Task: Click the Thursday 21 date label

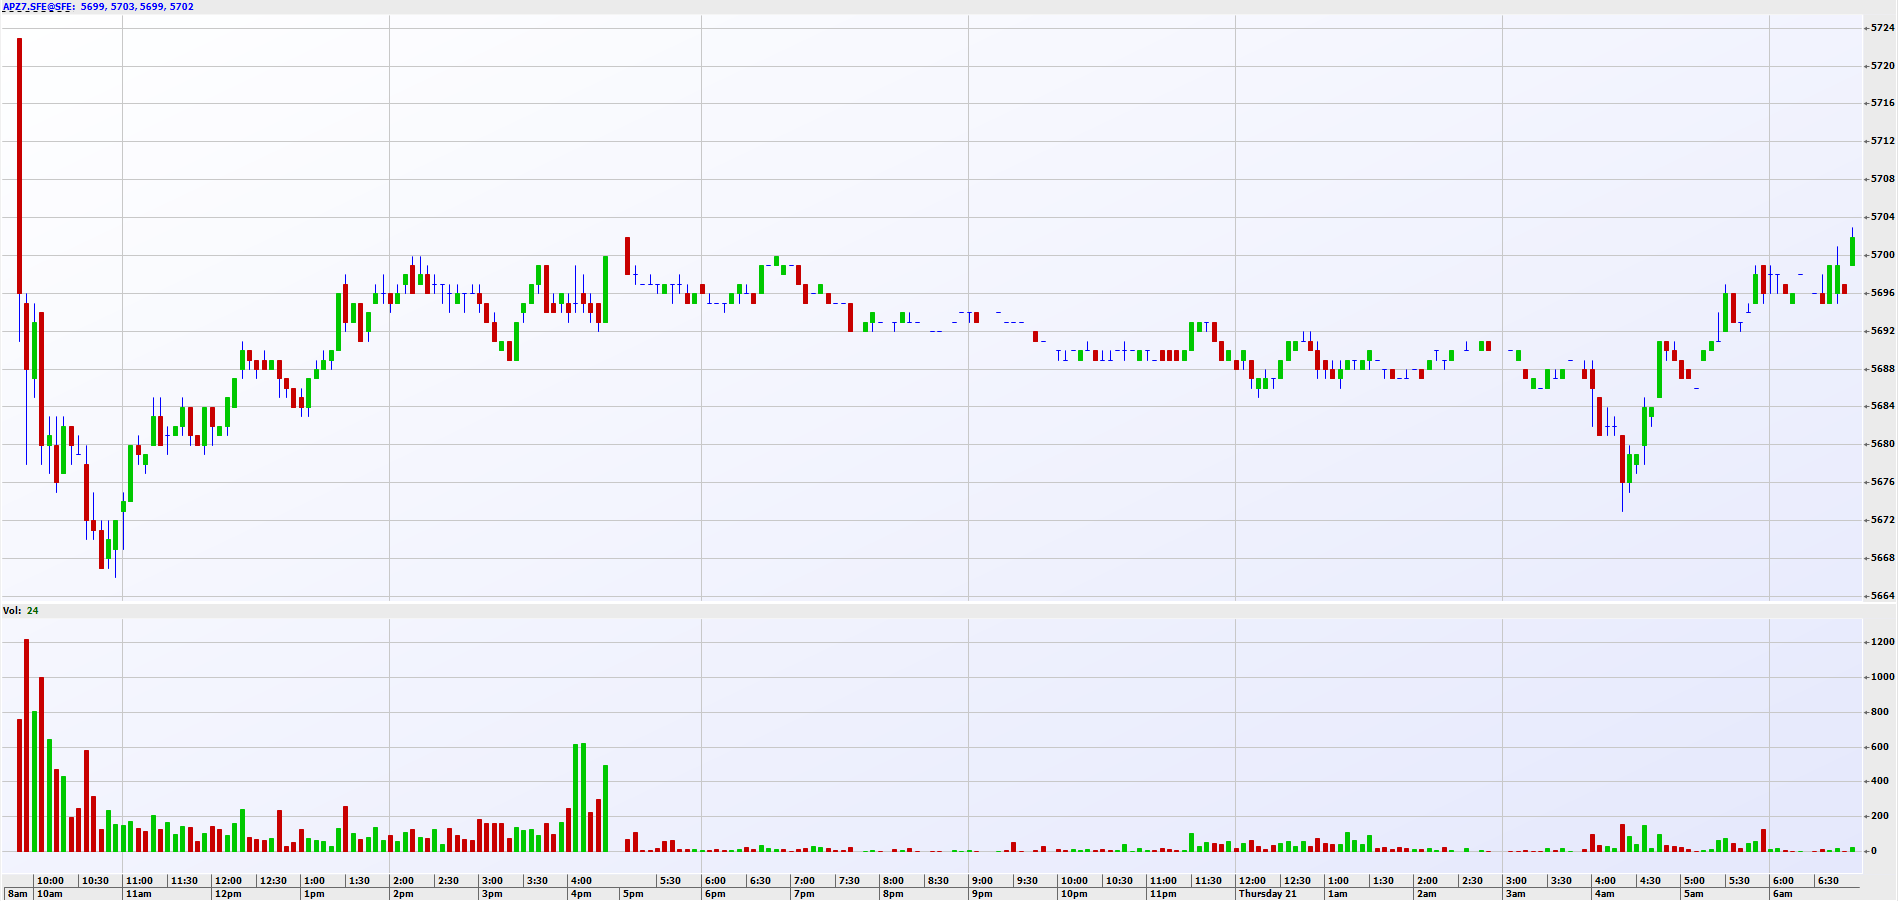Action: (1267, 894)
